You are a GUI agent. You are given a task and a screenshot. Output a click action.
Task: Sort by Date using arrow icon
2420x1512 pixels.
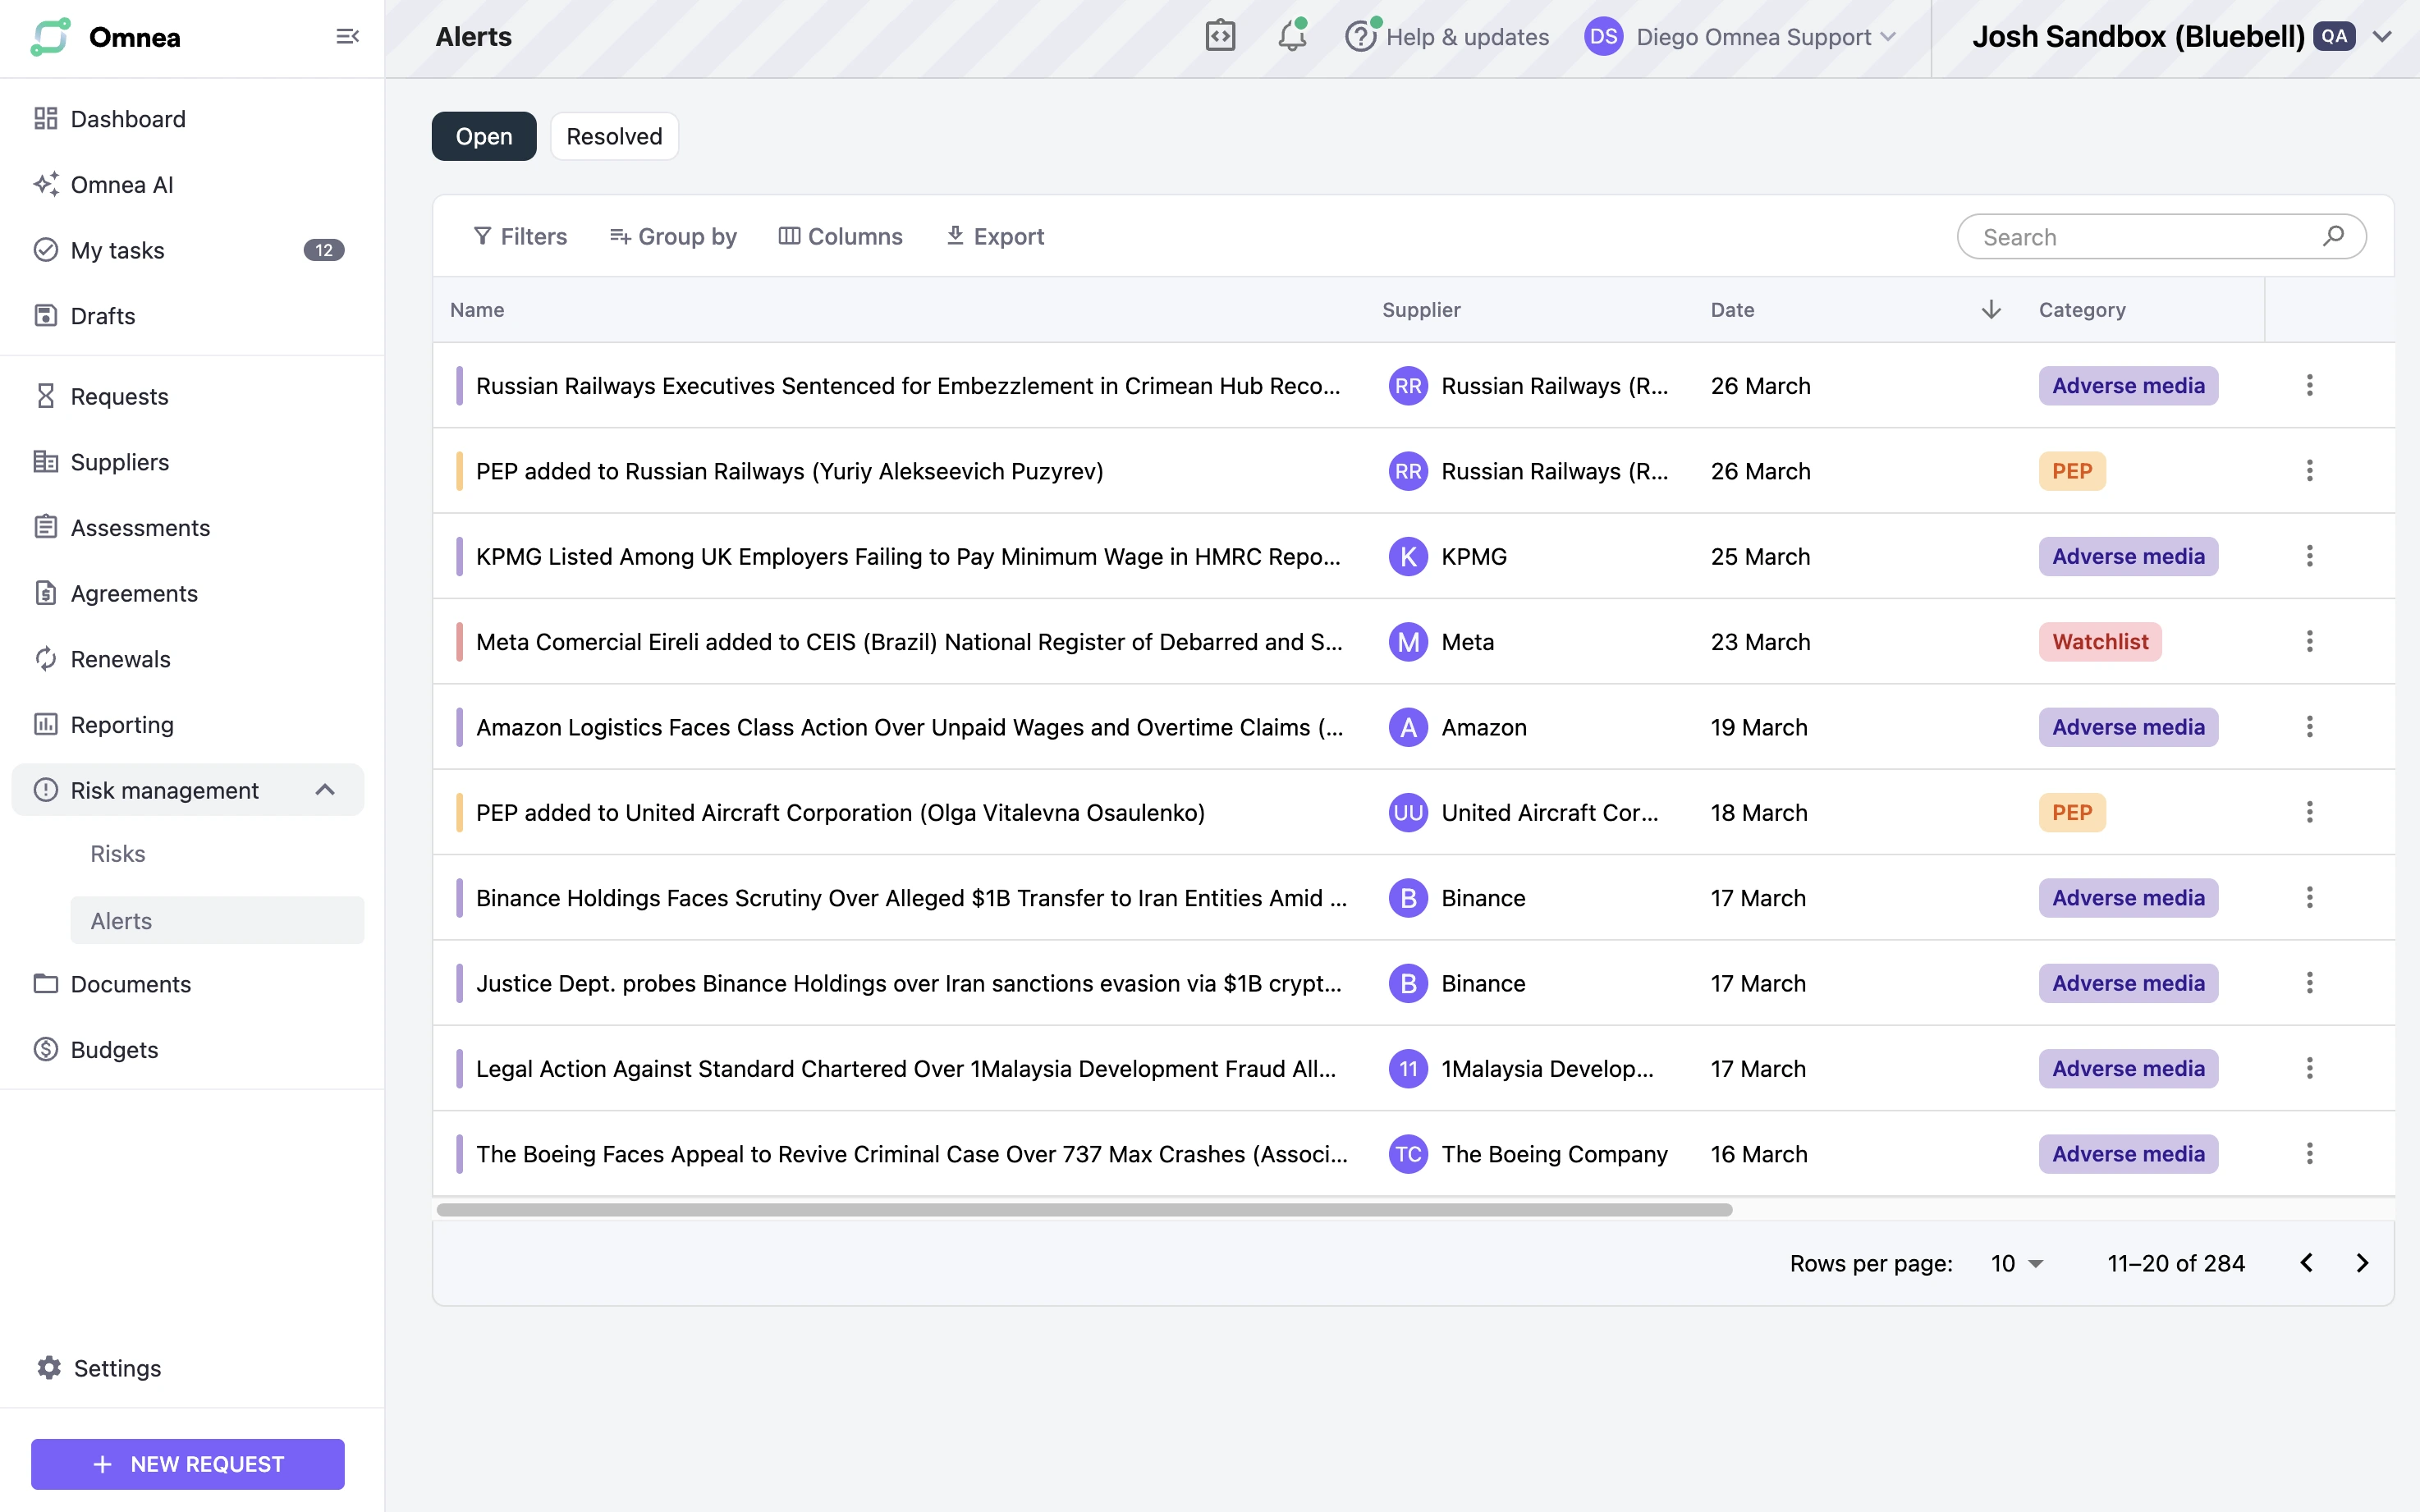pyautogui.click(x=1990, y=310)
